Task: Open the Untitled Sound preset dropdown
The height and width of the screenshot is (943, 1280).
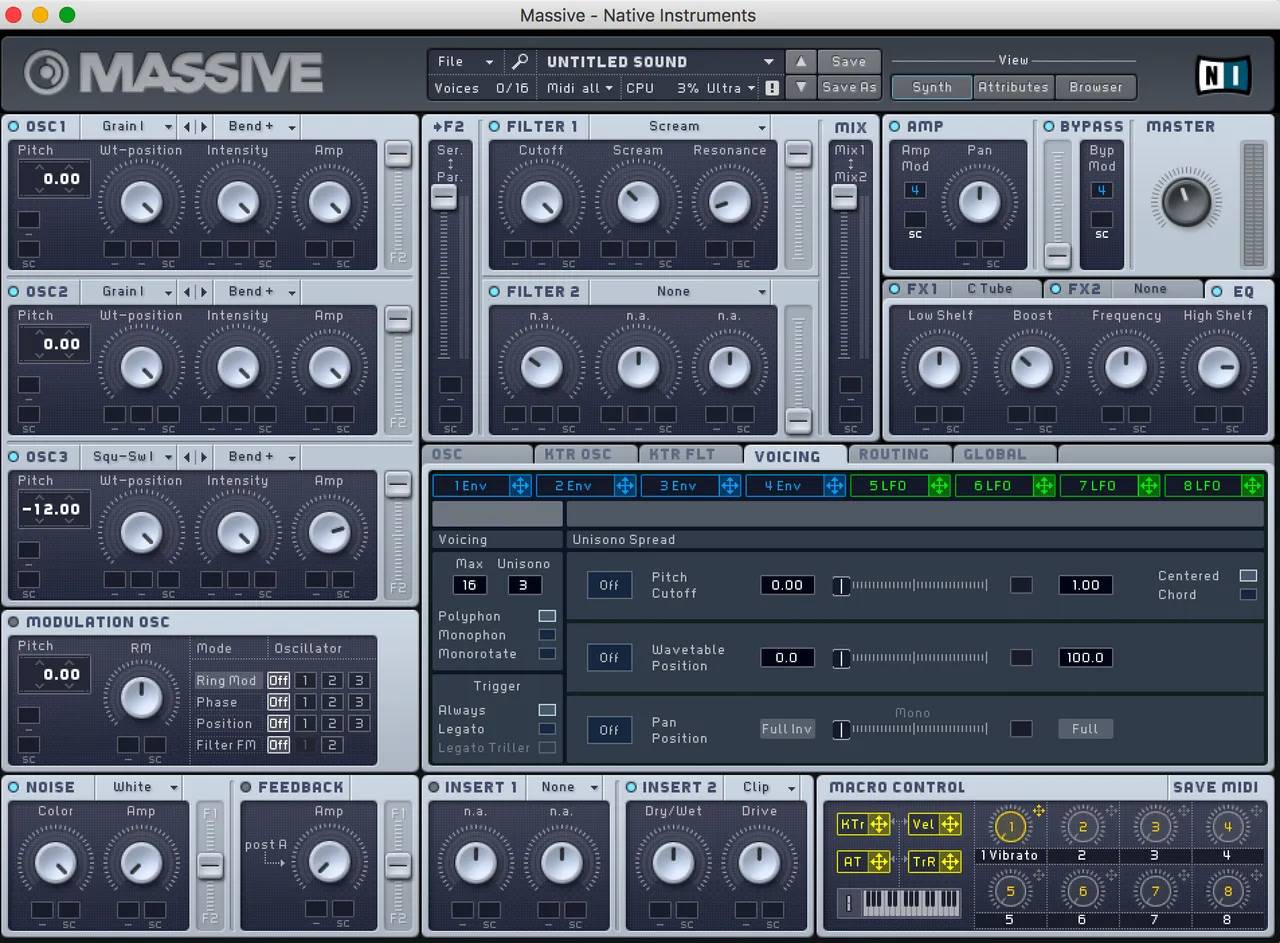Action: coord(658,61)
